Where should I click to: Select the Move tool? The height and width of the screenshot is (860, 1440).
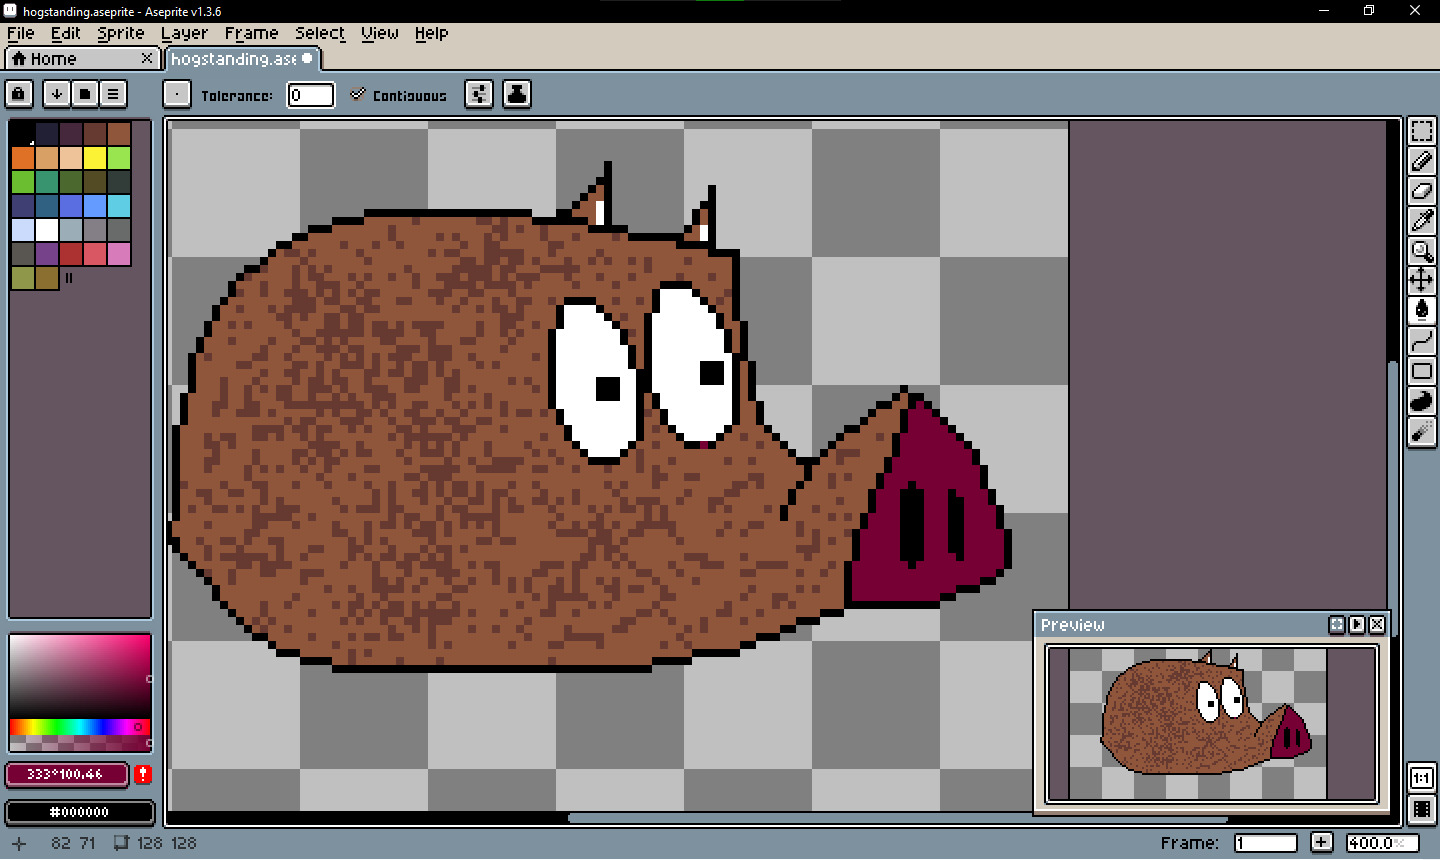1421,281
